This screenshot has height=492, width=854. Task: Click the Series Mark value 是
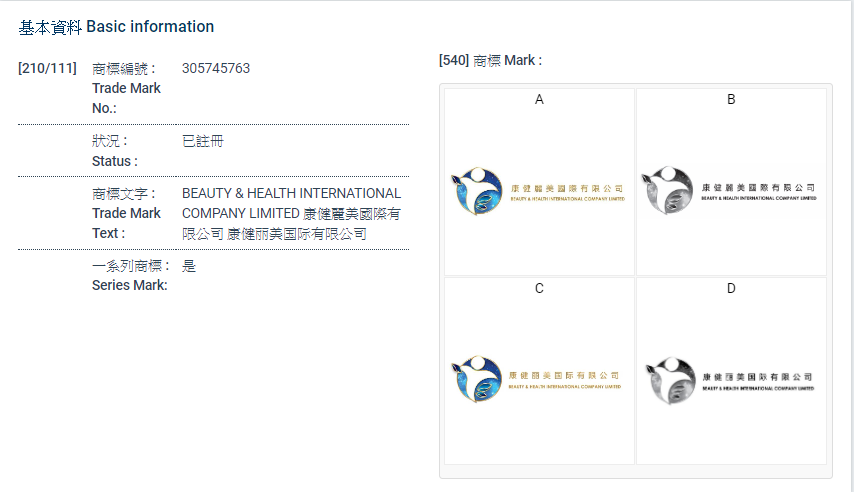coord(189,266)
